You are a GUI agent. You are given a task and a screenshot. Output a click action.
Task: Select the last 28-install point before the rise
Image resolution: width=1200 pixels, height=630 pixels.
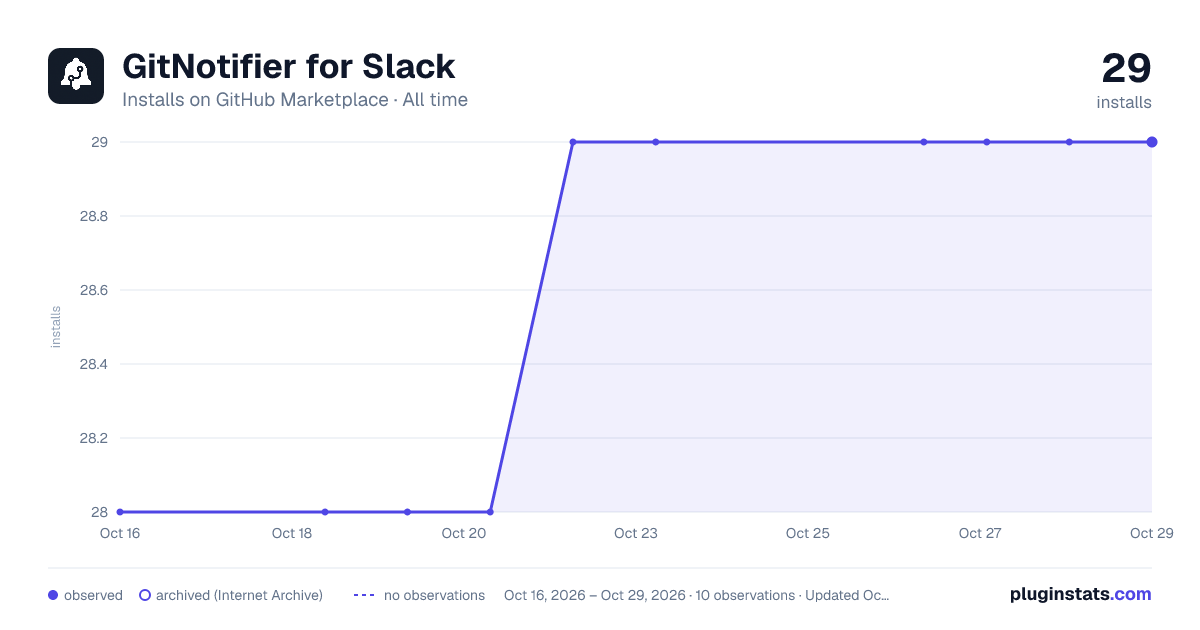point(490,512)
